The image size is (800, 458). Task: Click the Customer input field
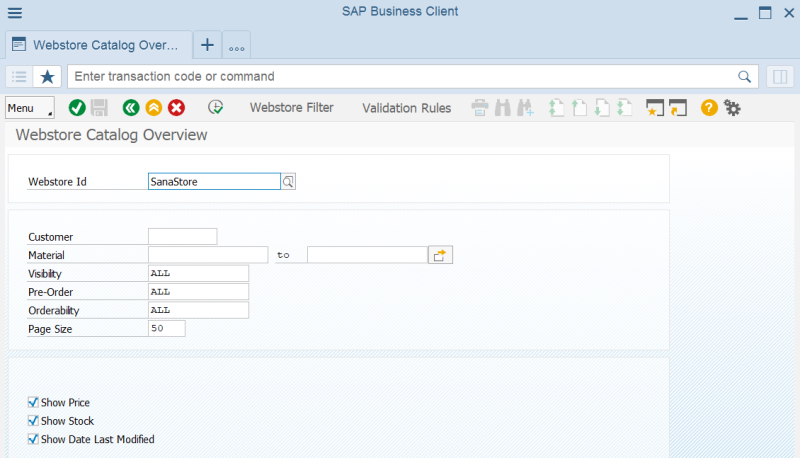click(x=183, y=237)
